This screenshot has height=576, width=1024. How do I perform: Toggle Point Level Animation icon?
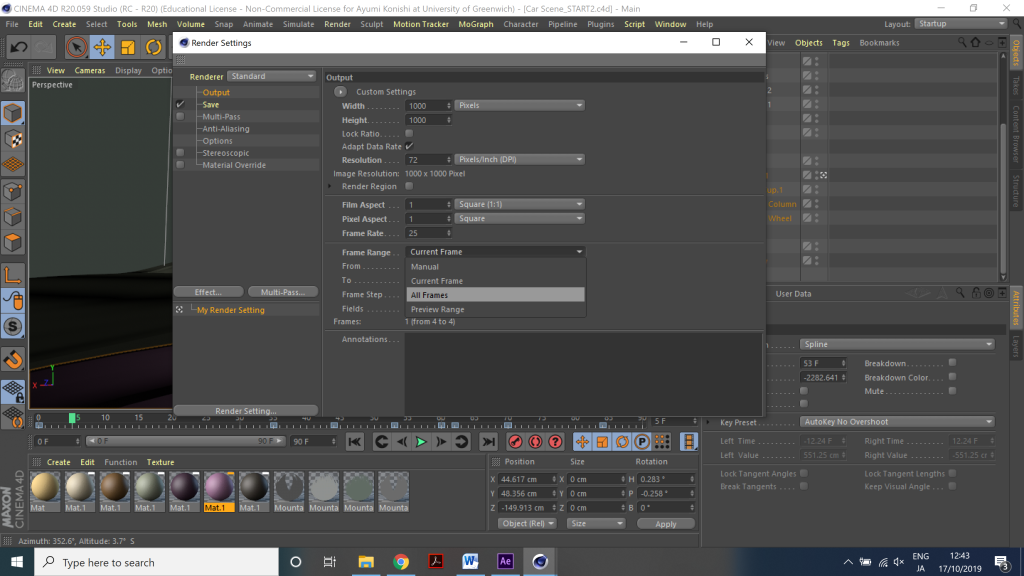tap(662, 442)
